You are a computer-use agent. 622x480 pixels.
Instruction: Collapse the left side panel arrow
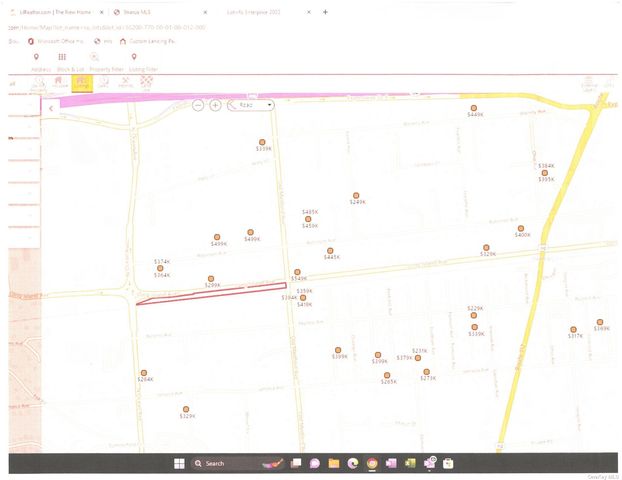(51, 107)
